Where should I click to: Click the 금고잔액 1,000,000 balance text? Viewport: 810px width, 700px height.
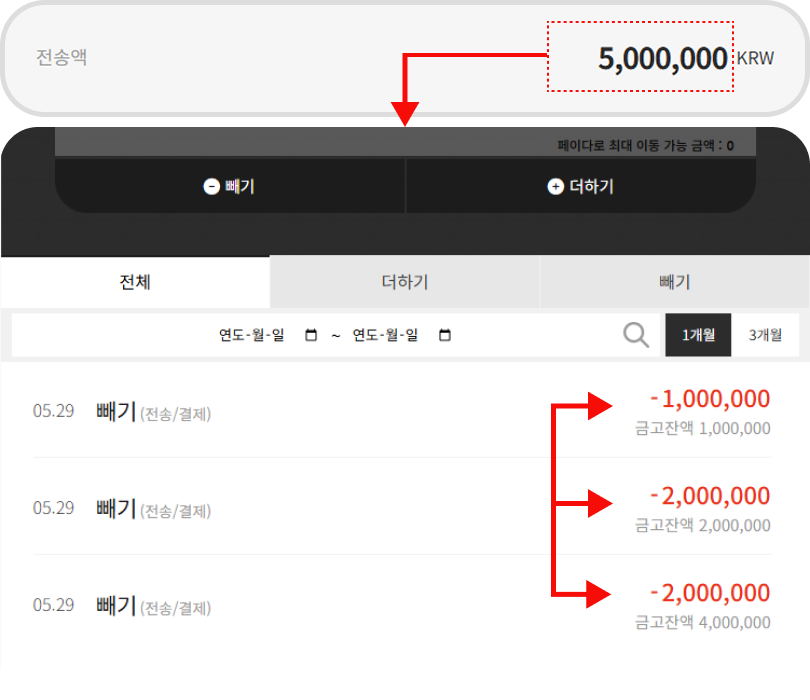click(703, 428)
